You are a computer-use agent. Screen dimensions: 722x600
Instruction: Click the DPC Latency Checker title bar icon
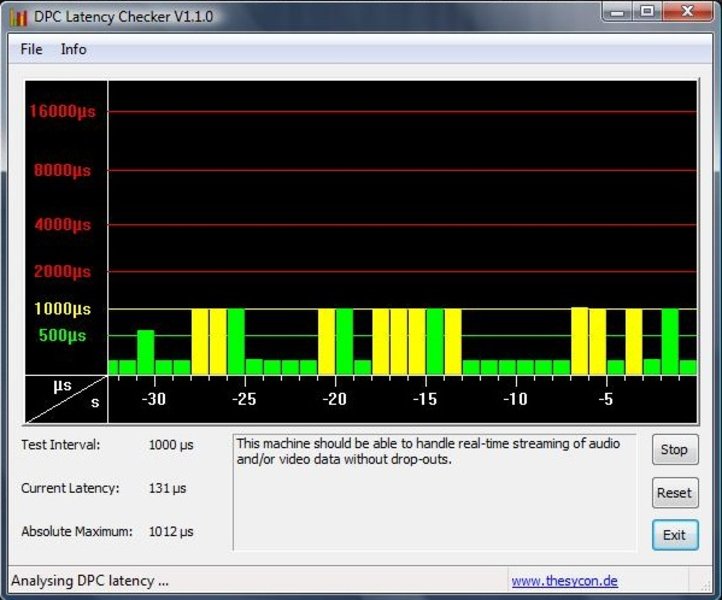(18, 16)
